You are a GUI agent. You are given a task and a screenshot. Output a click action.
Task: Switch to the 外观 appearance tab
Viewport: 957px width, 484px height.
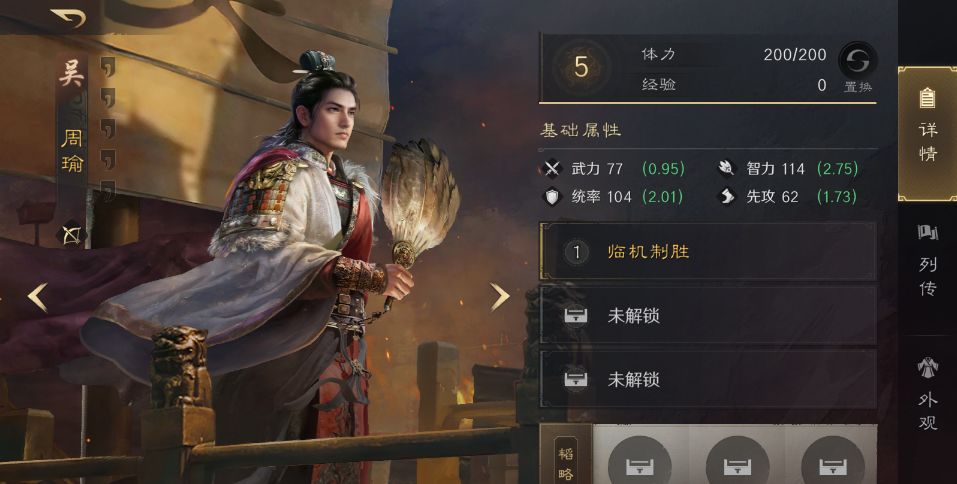927,394
